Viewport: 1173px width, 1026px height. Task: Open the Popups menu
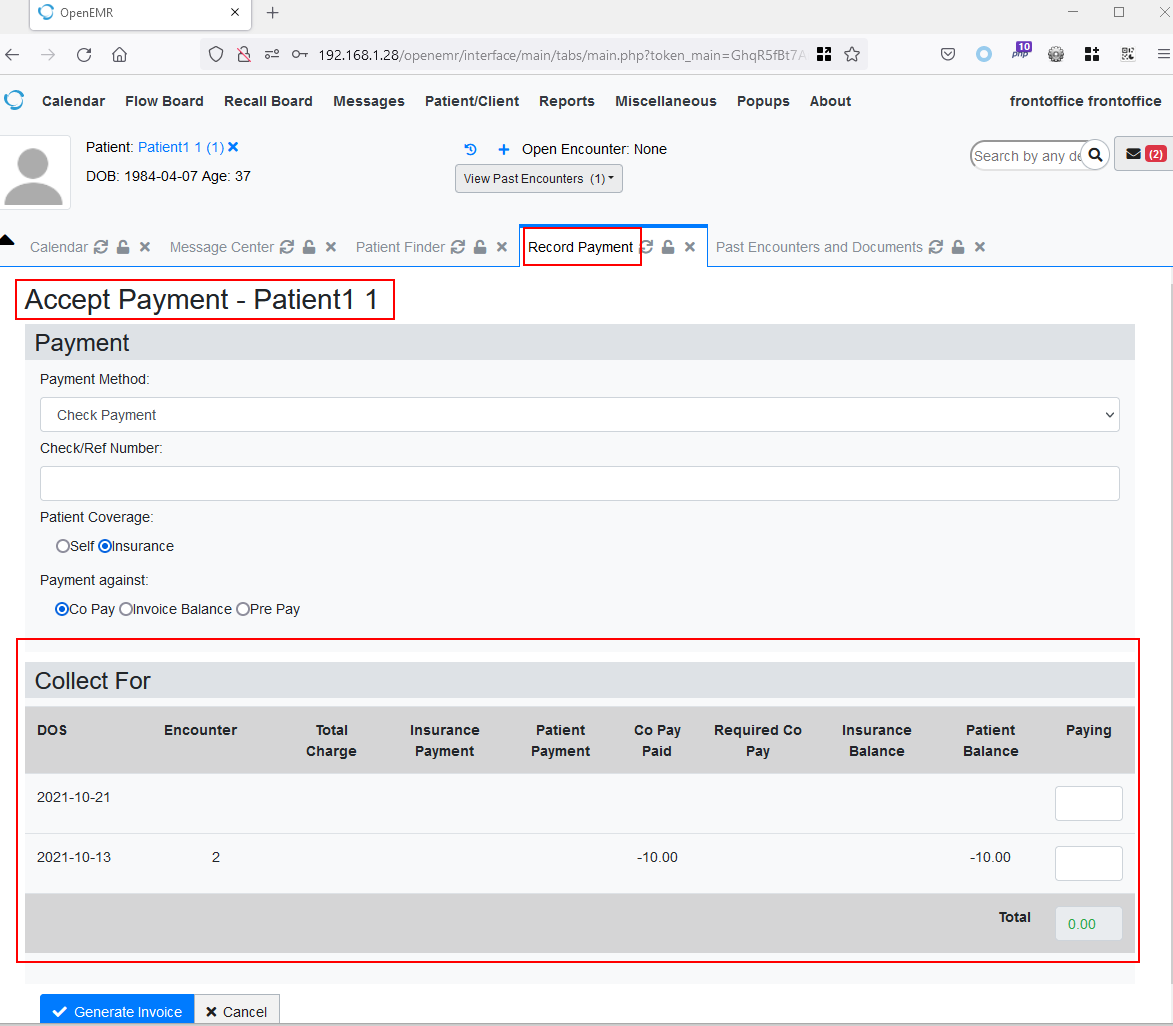point(763,101)
